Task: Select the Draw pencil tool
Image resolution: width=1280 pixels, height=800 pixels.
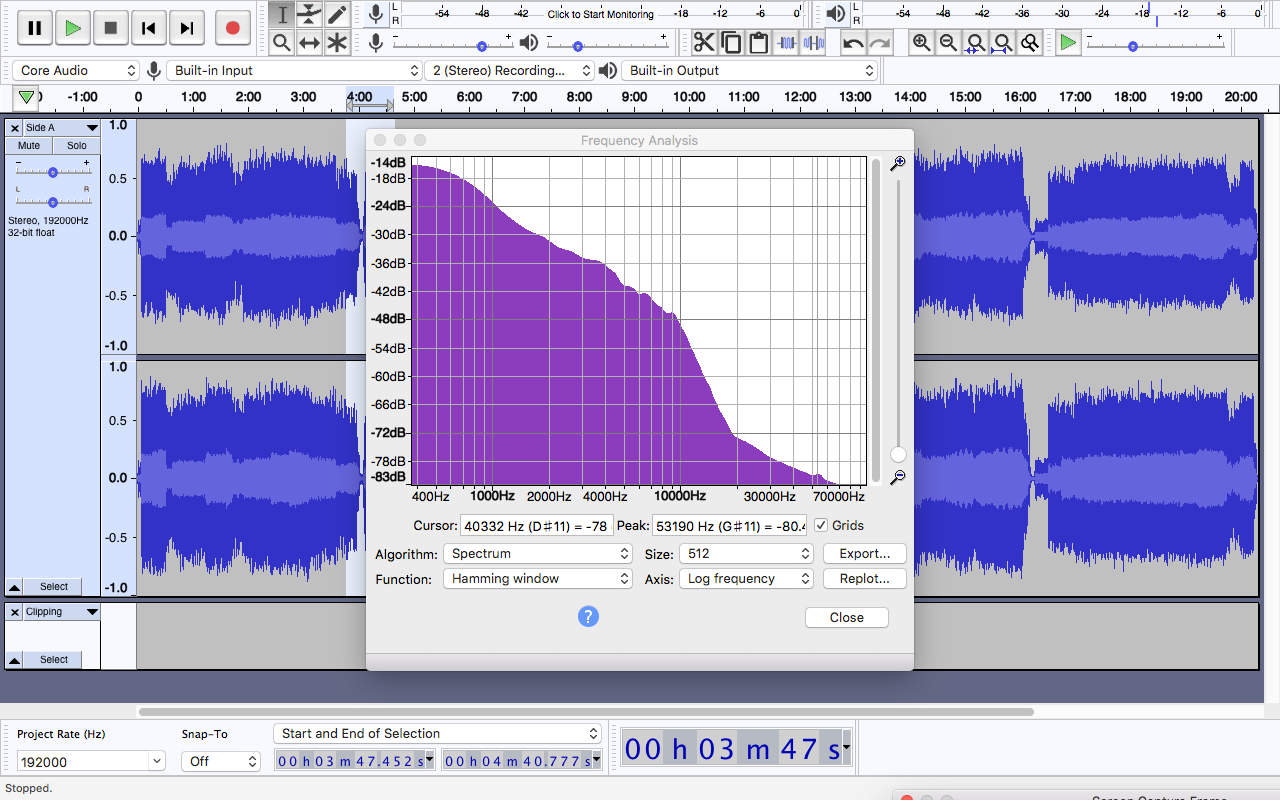Action: coord(338,14)
